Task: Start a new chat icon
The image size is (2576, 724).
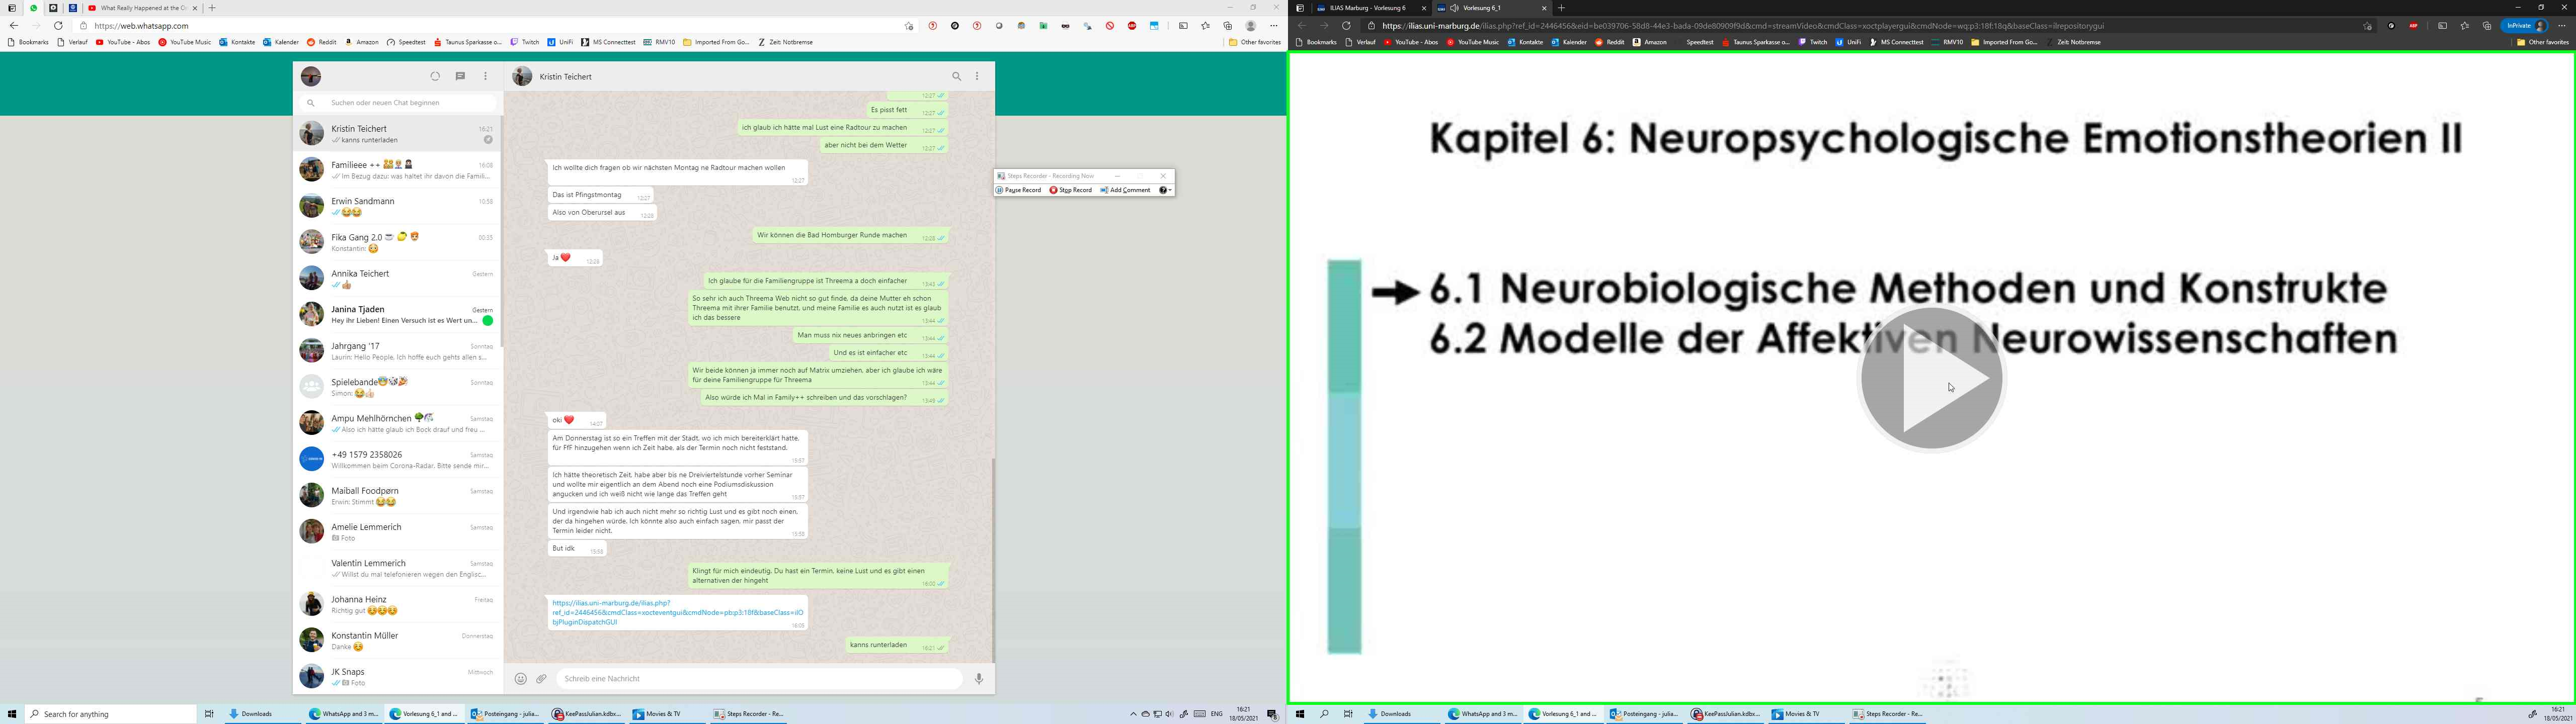Action: (460, 76)
